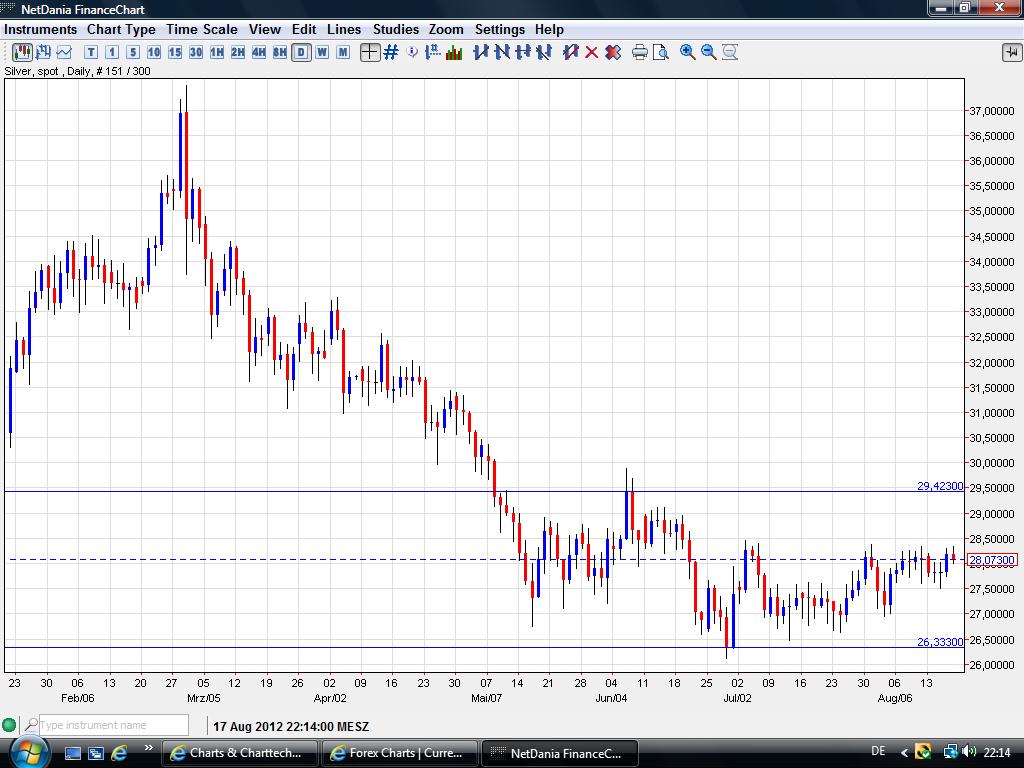The width and height of the screenshot is (1024, 768).
Task: Set the time scale to Weekly (W)
Action: click(322, 52)
